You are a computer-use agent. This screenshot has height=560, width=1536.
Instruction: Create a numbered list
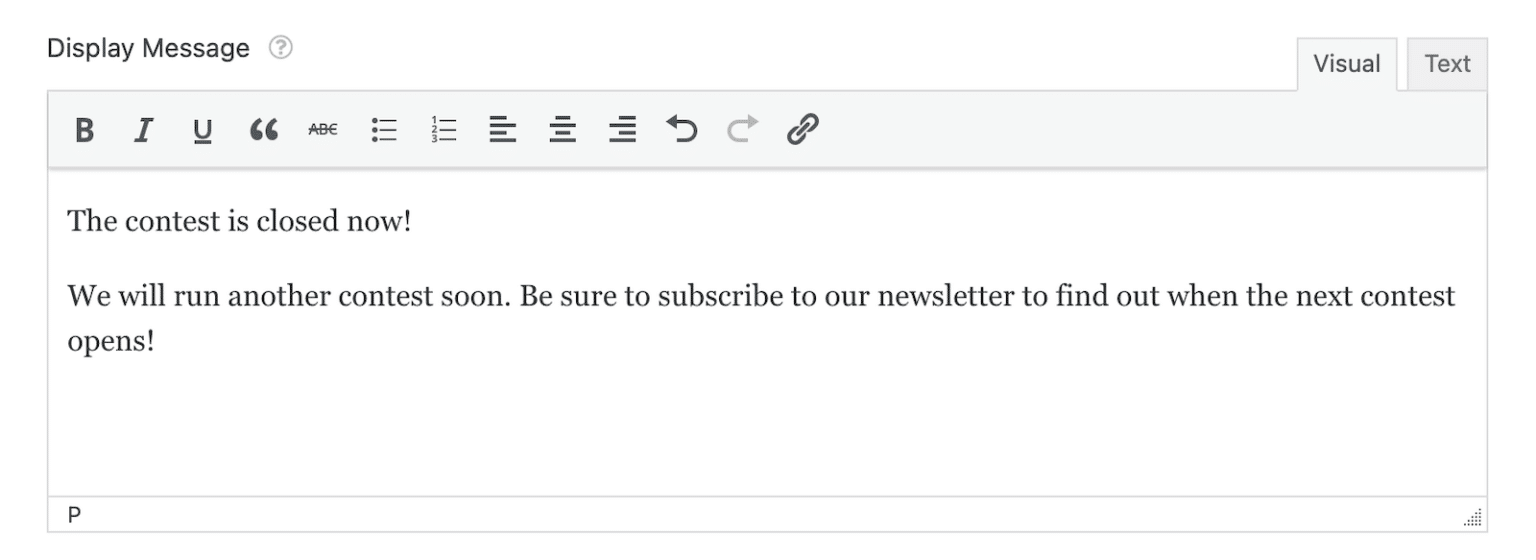click(443, 130)
